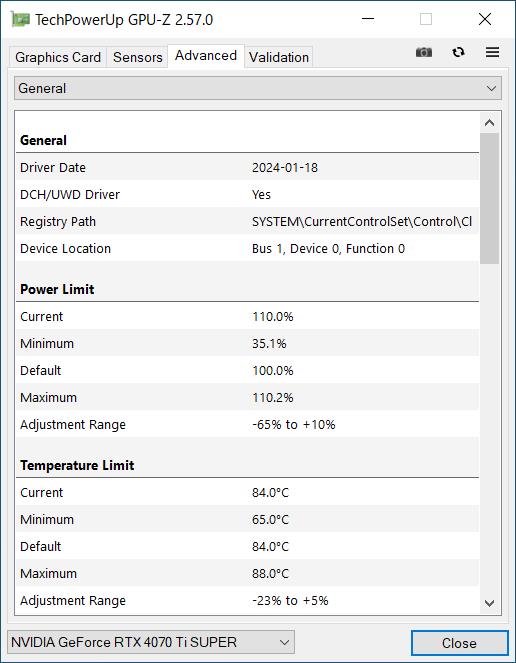Click the scrollbar up arrow
The height and width of the screenshot is (663, 516).
coord(489,123)
